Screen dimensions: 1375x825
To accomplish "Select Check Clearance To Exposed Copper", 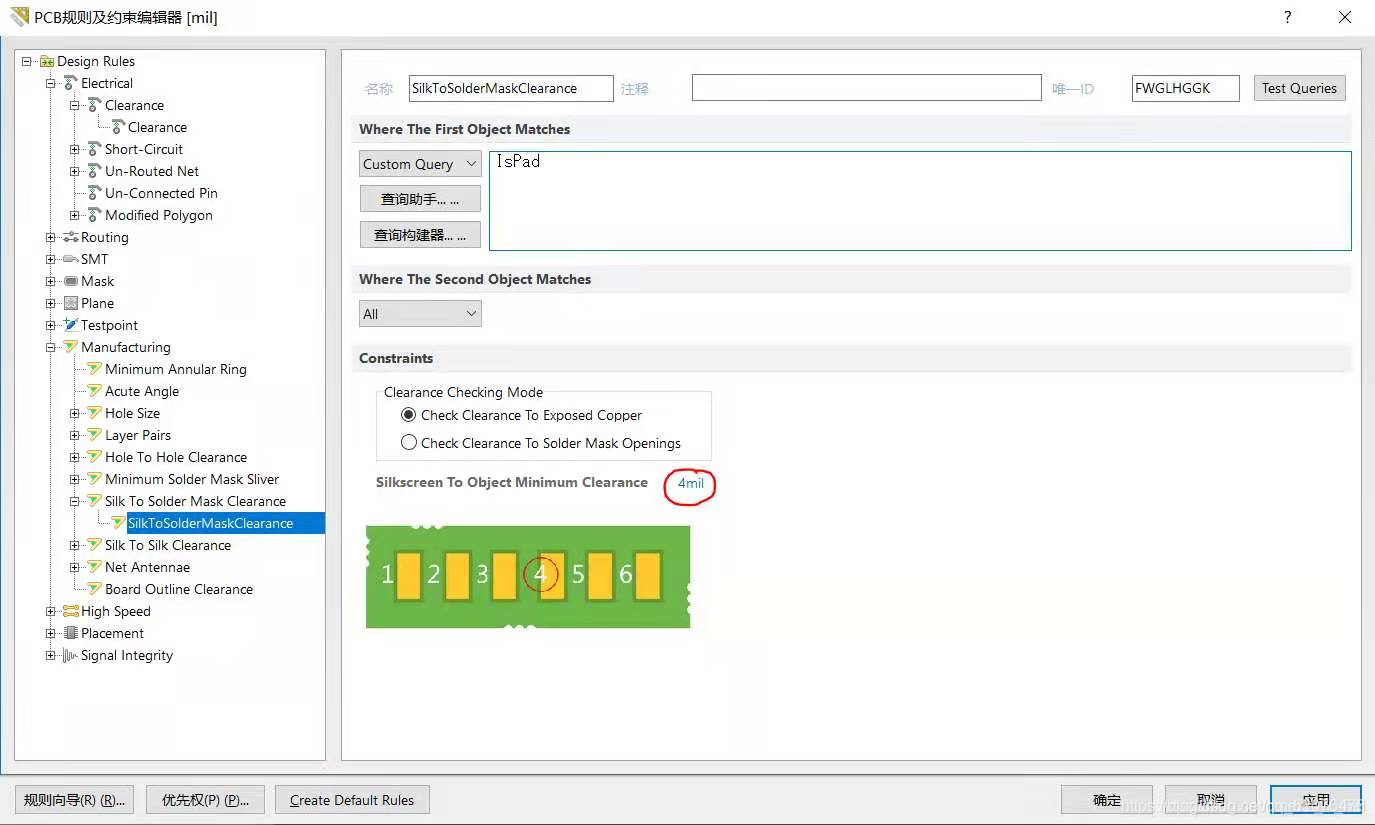I will click(408, 415).
